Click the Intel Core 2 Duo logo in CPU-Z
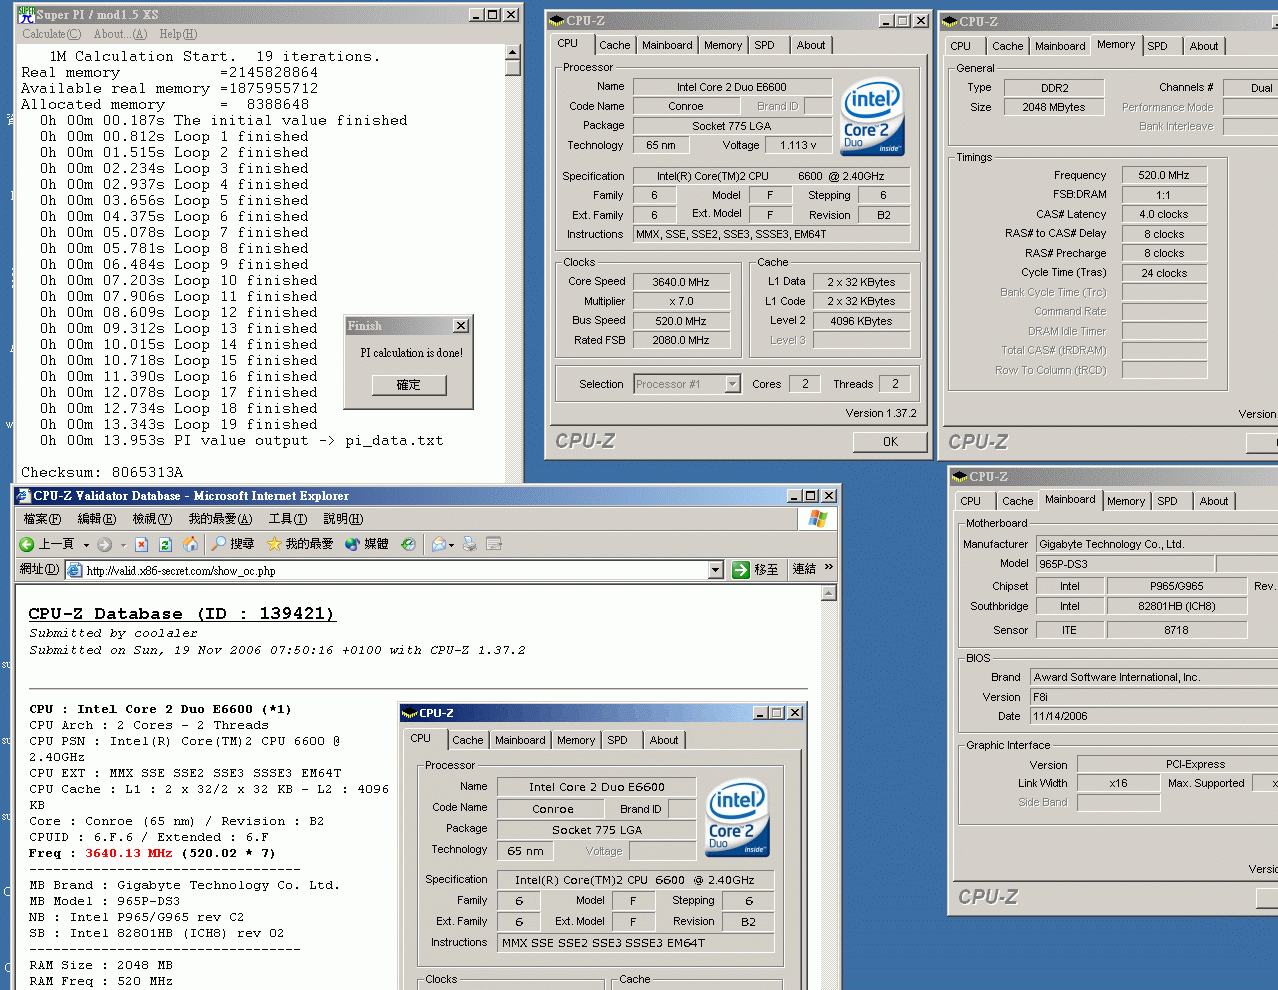1278x990 pixels. point(873,117)
